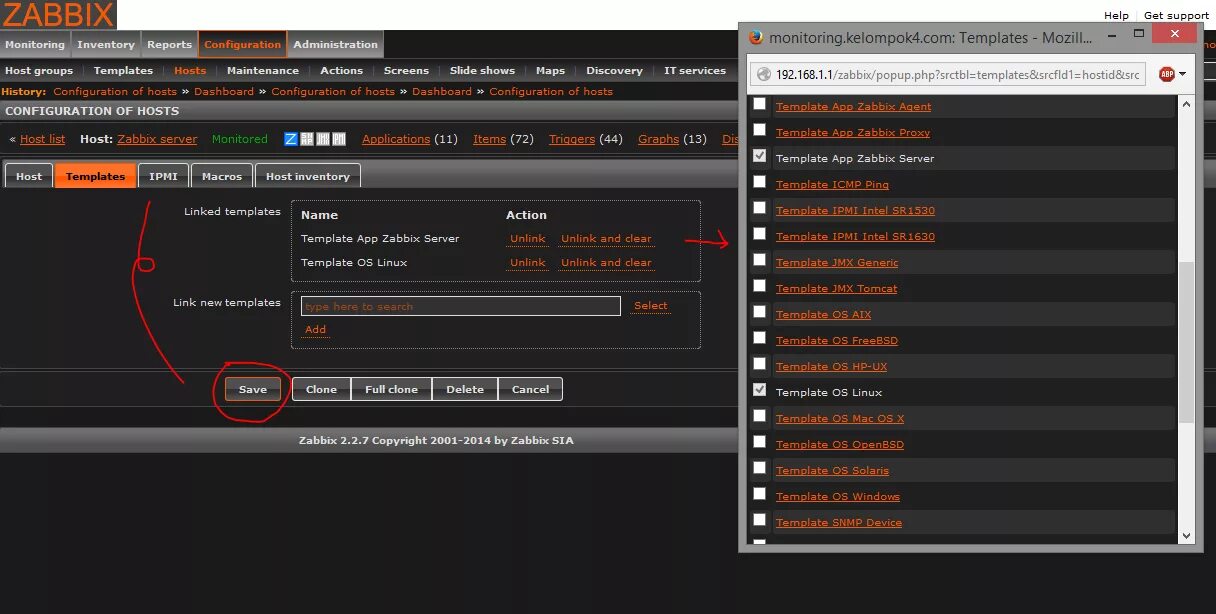Open the Templates submenu item
The height and width of the screenshot is (614, 1216).
pos(123,71)
